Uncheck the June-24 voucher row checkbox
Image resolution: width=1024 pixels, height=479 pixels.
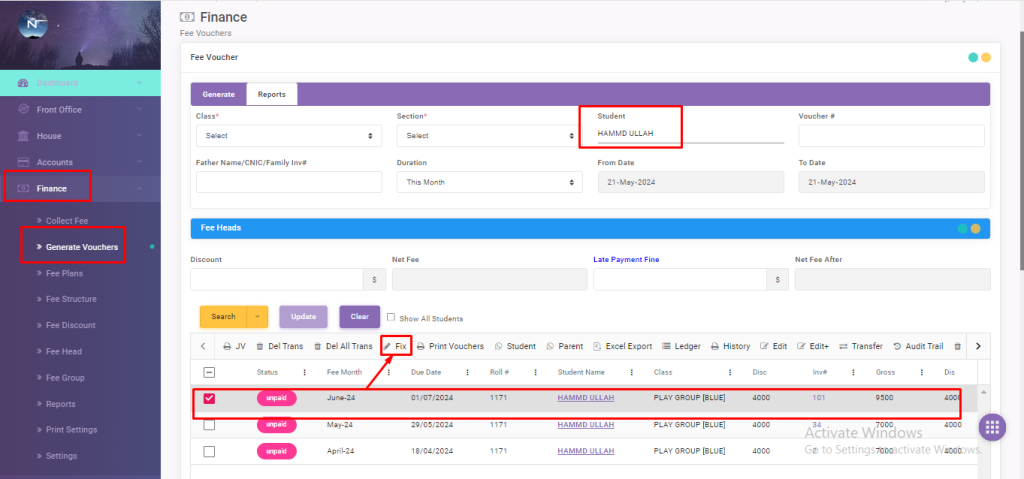[x=209, y=398]
